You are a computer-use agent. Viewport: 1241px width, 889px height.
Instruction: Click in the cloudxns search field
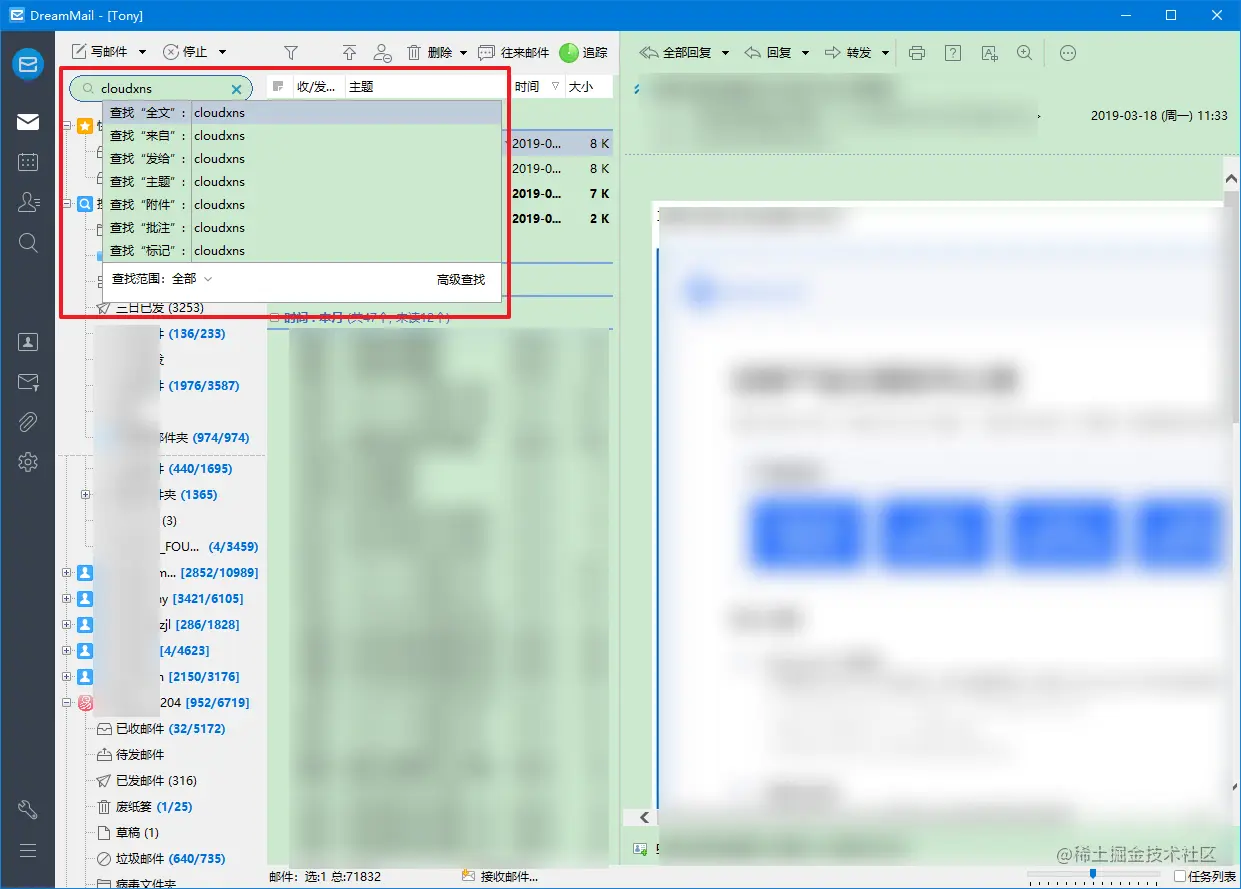click(163, 88)
